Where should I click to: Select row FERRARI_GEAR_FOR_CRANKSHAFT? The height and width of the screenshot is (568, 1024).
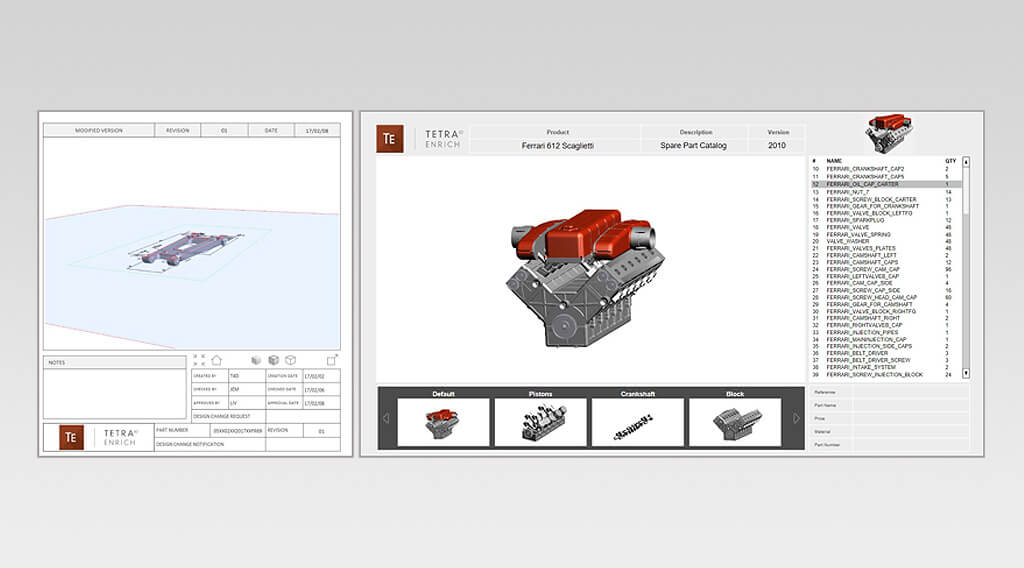886,206
